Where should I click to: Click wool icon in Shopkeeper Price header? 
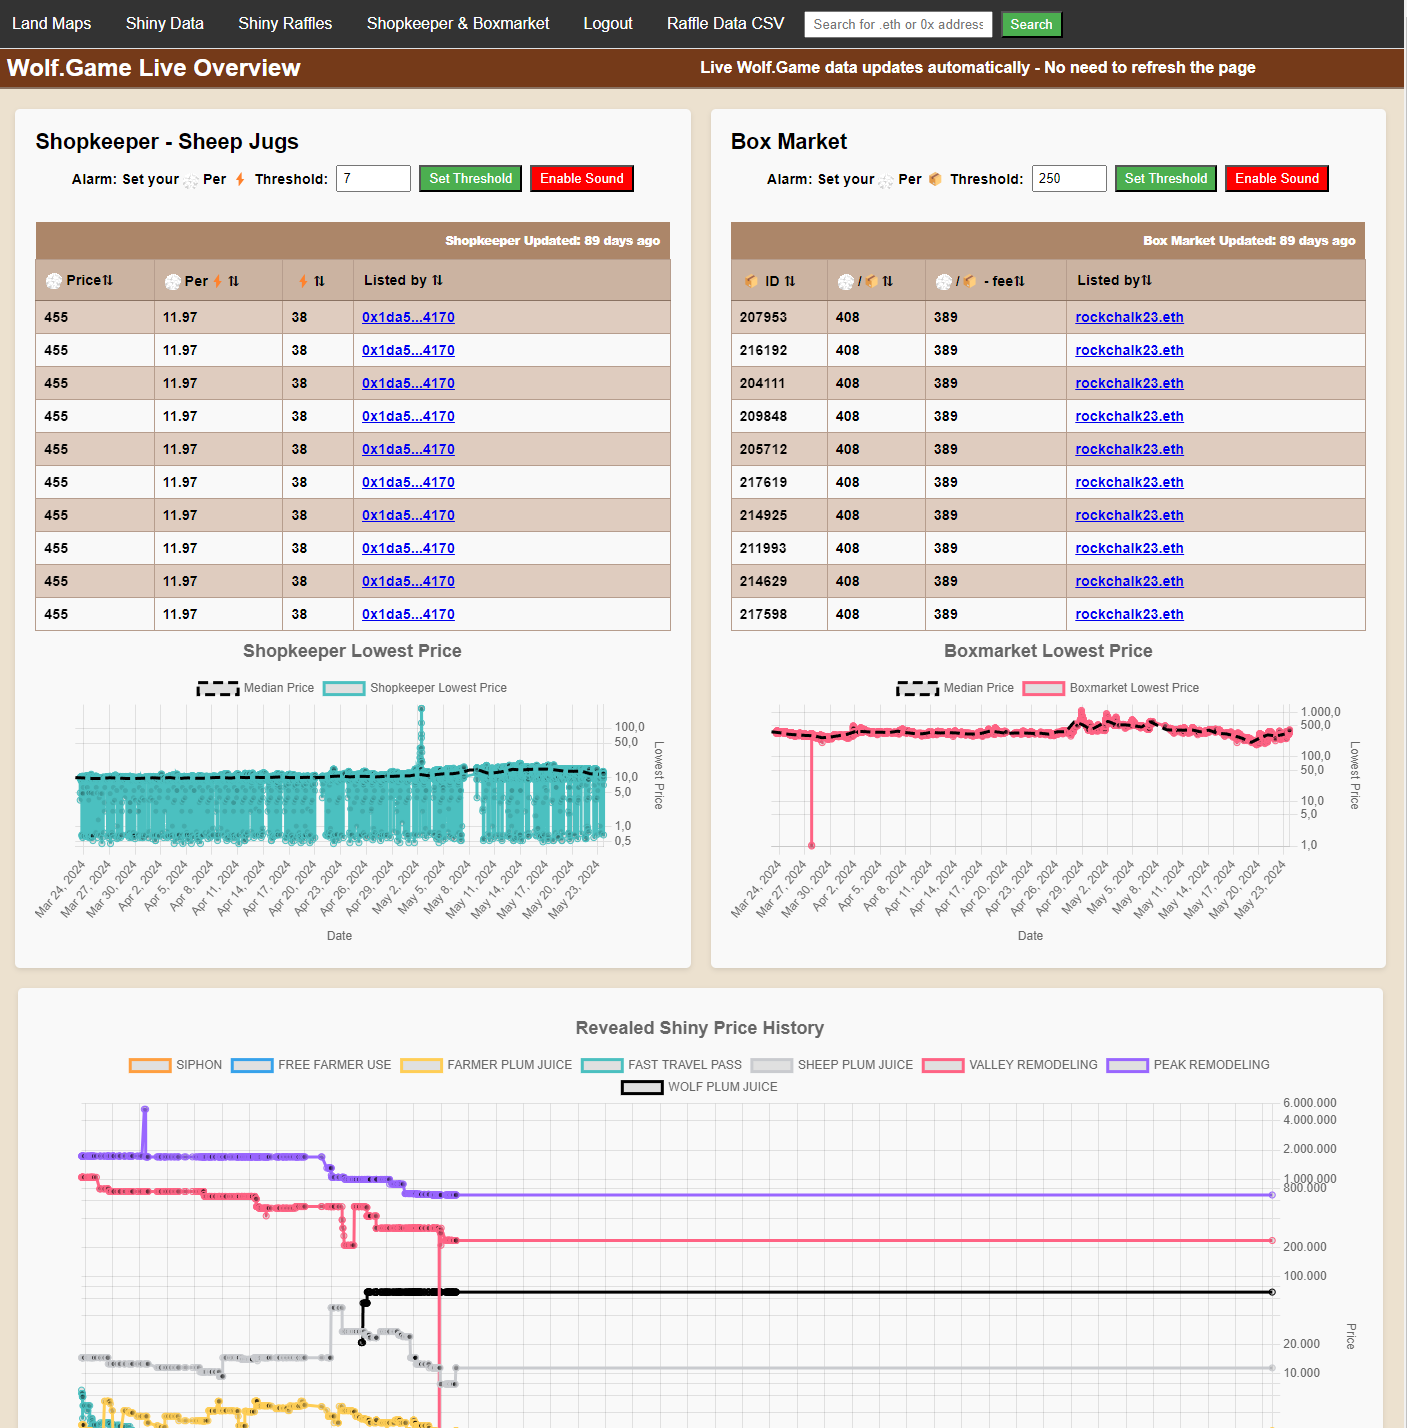tap(54, 281)
